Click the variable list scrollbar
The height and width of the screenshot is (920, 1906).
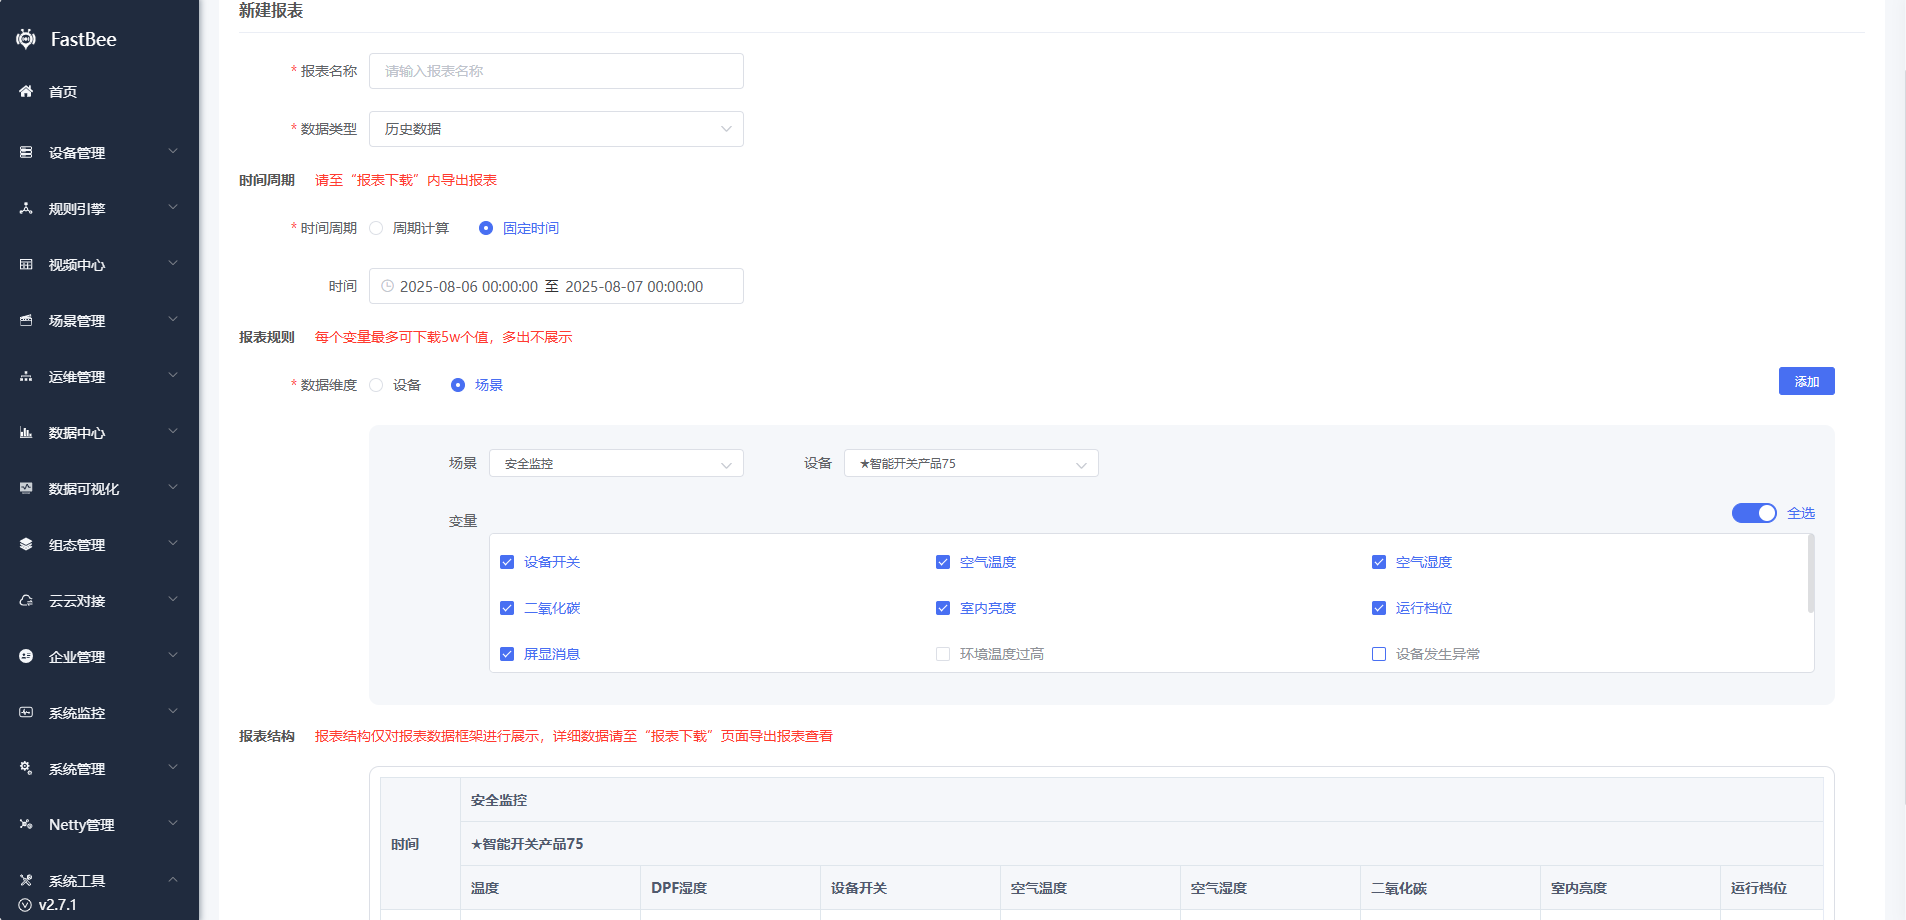click(1810, 575)
